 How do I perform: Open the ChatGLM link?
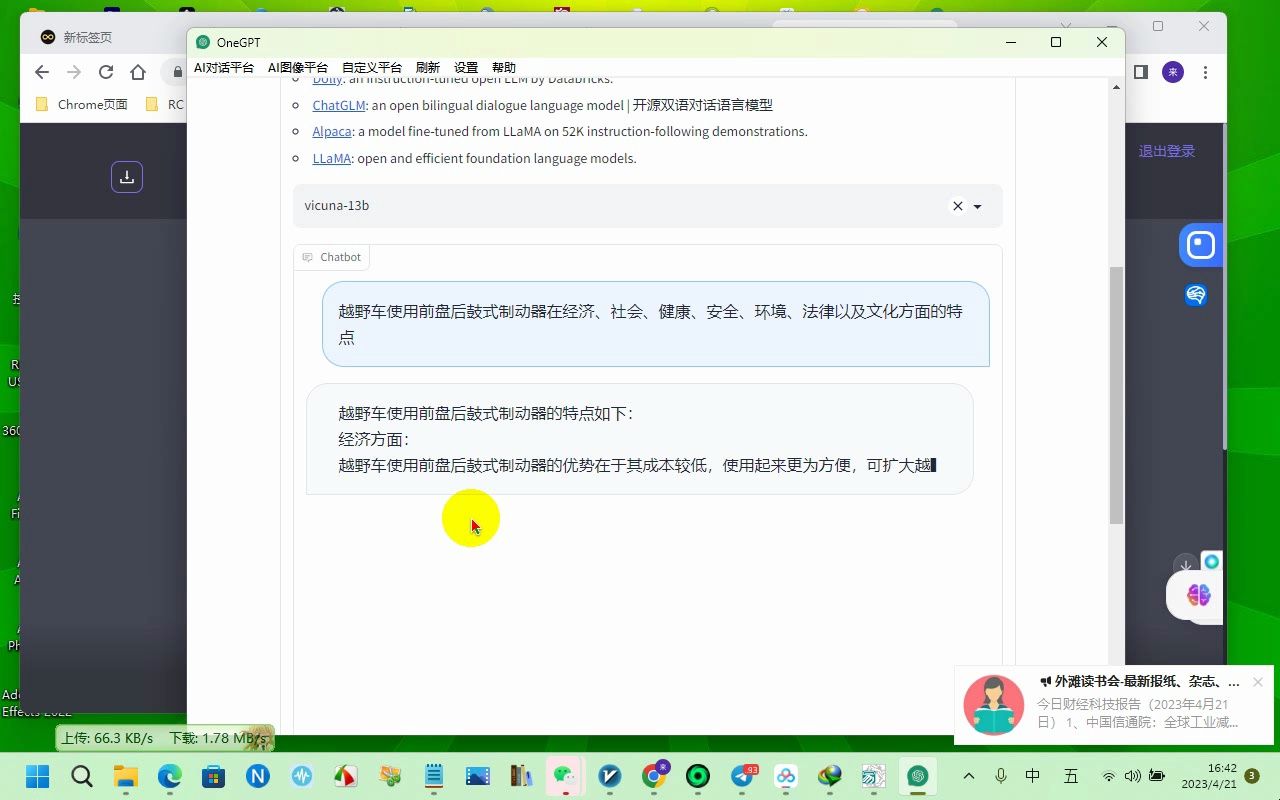pos(338,105)
